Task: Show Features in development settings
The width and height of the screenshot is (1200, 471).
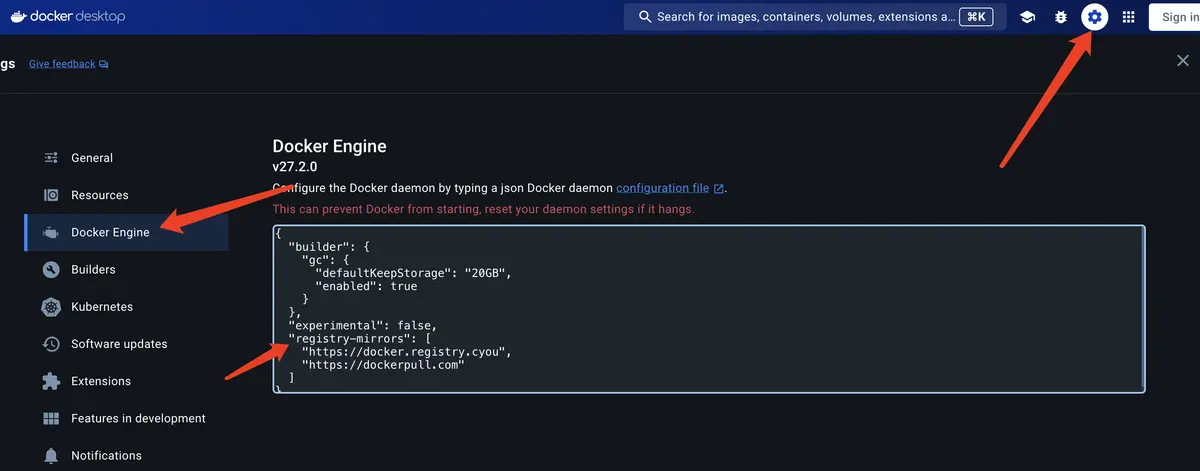Action: coord(126,418)
